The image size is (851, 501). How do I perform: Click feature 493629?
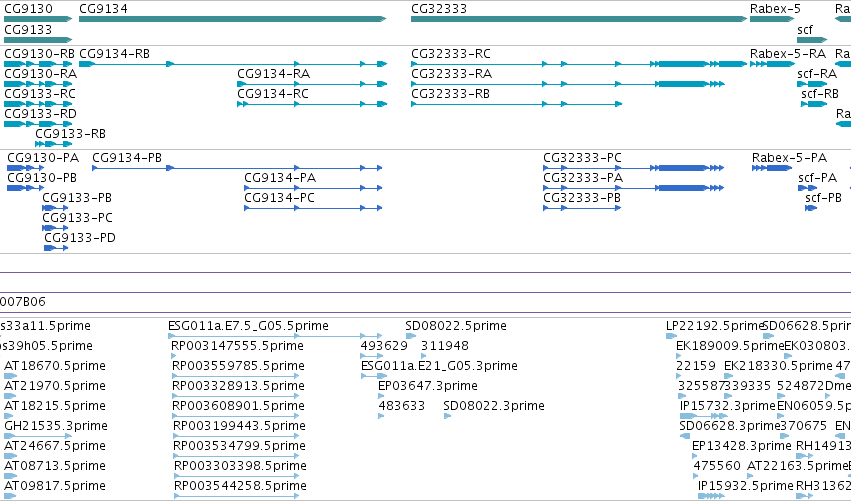pyautogui.click(x=384, y=346)
